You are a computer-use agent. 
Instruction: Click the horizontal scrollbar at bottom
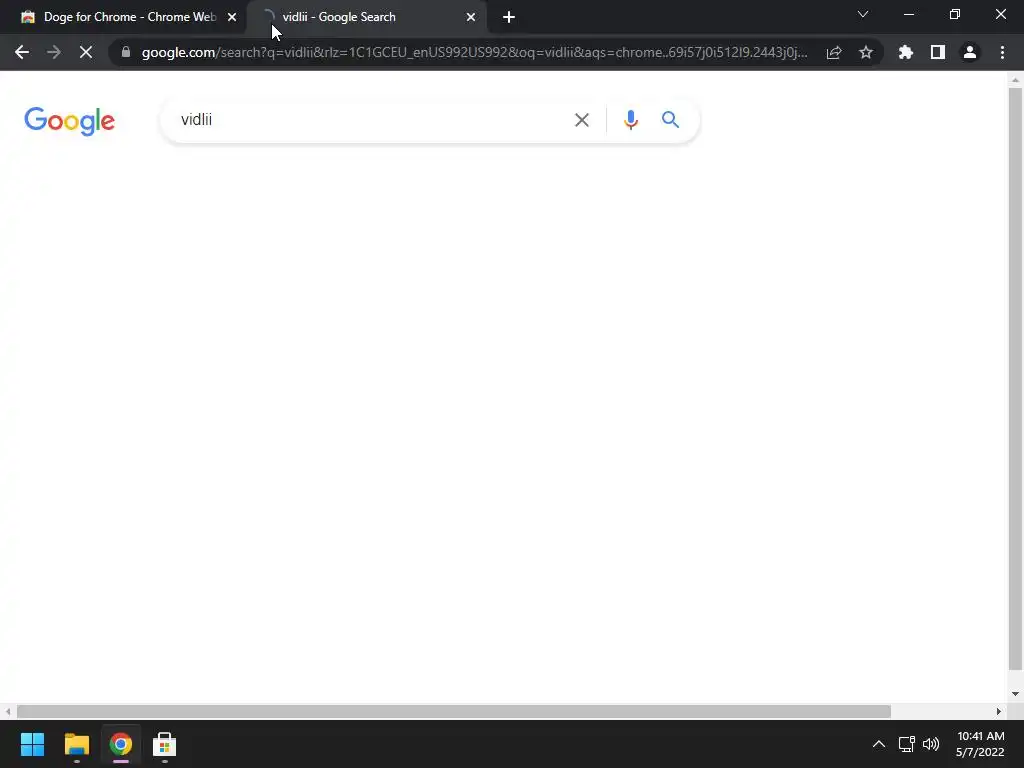(x=454, y=711)
